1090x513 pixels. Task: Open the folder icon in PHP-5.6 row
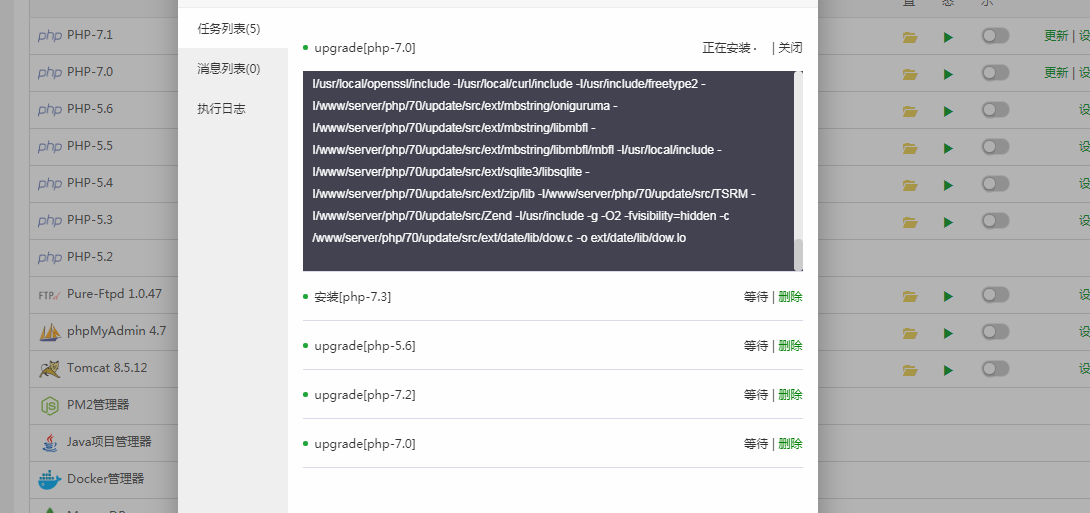(x=910, y=111)
